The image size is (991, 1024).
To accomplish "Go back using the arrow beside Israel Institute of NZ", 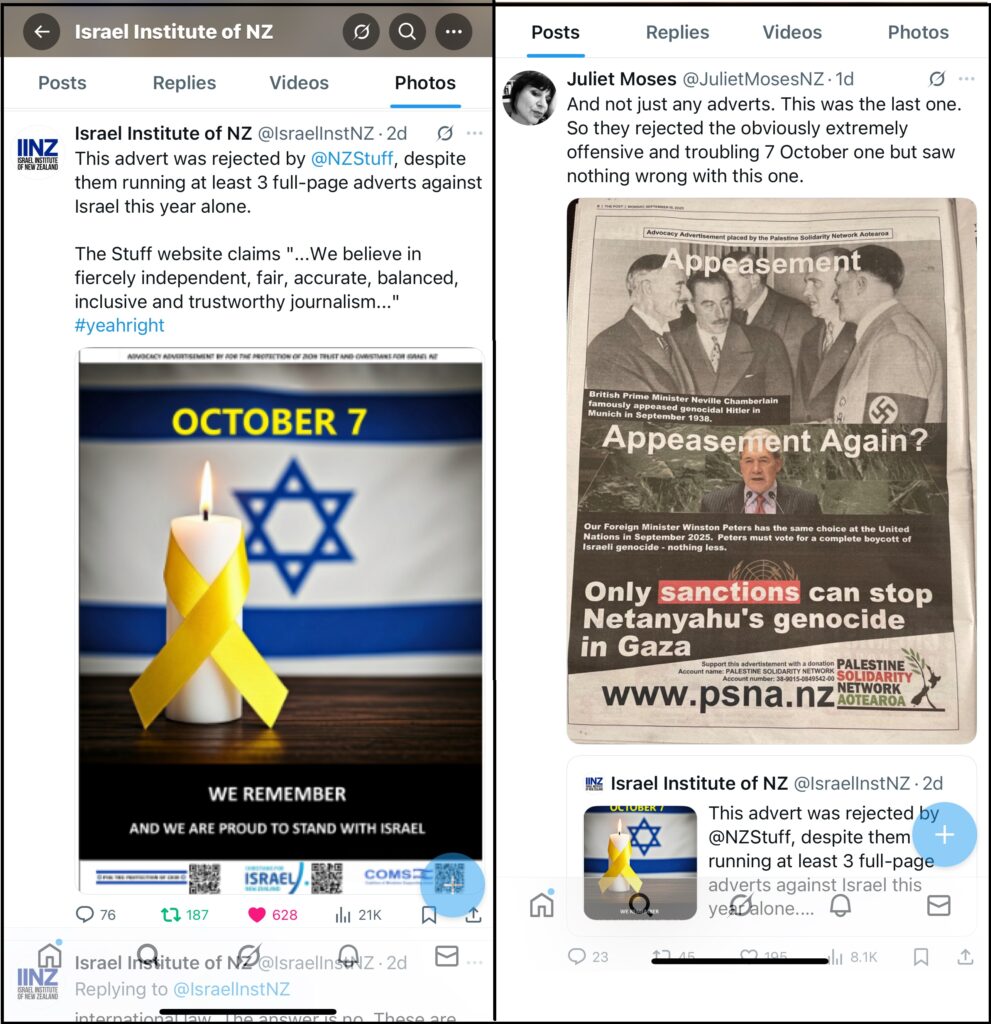I will pyautogui.click(x=42, y=31).
